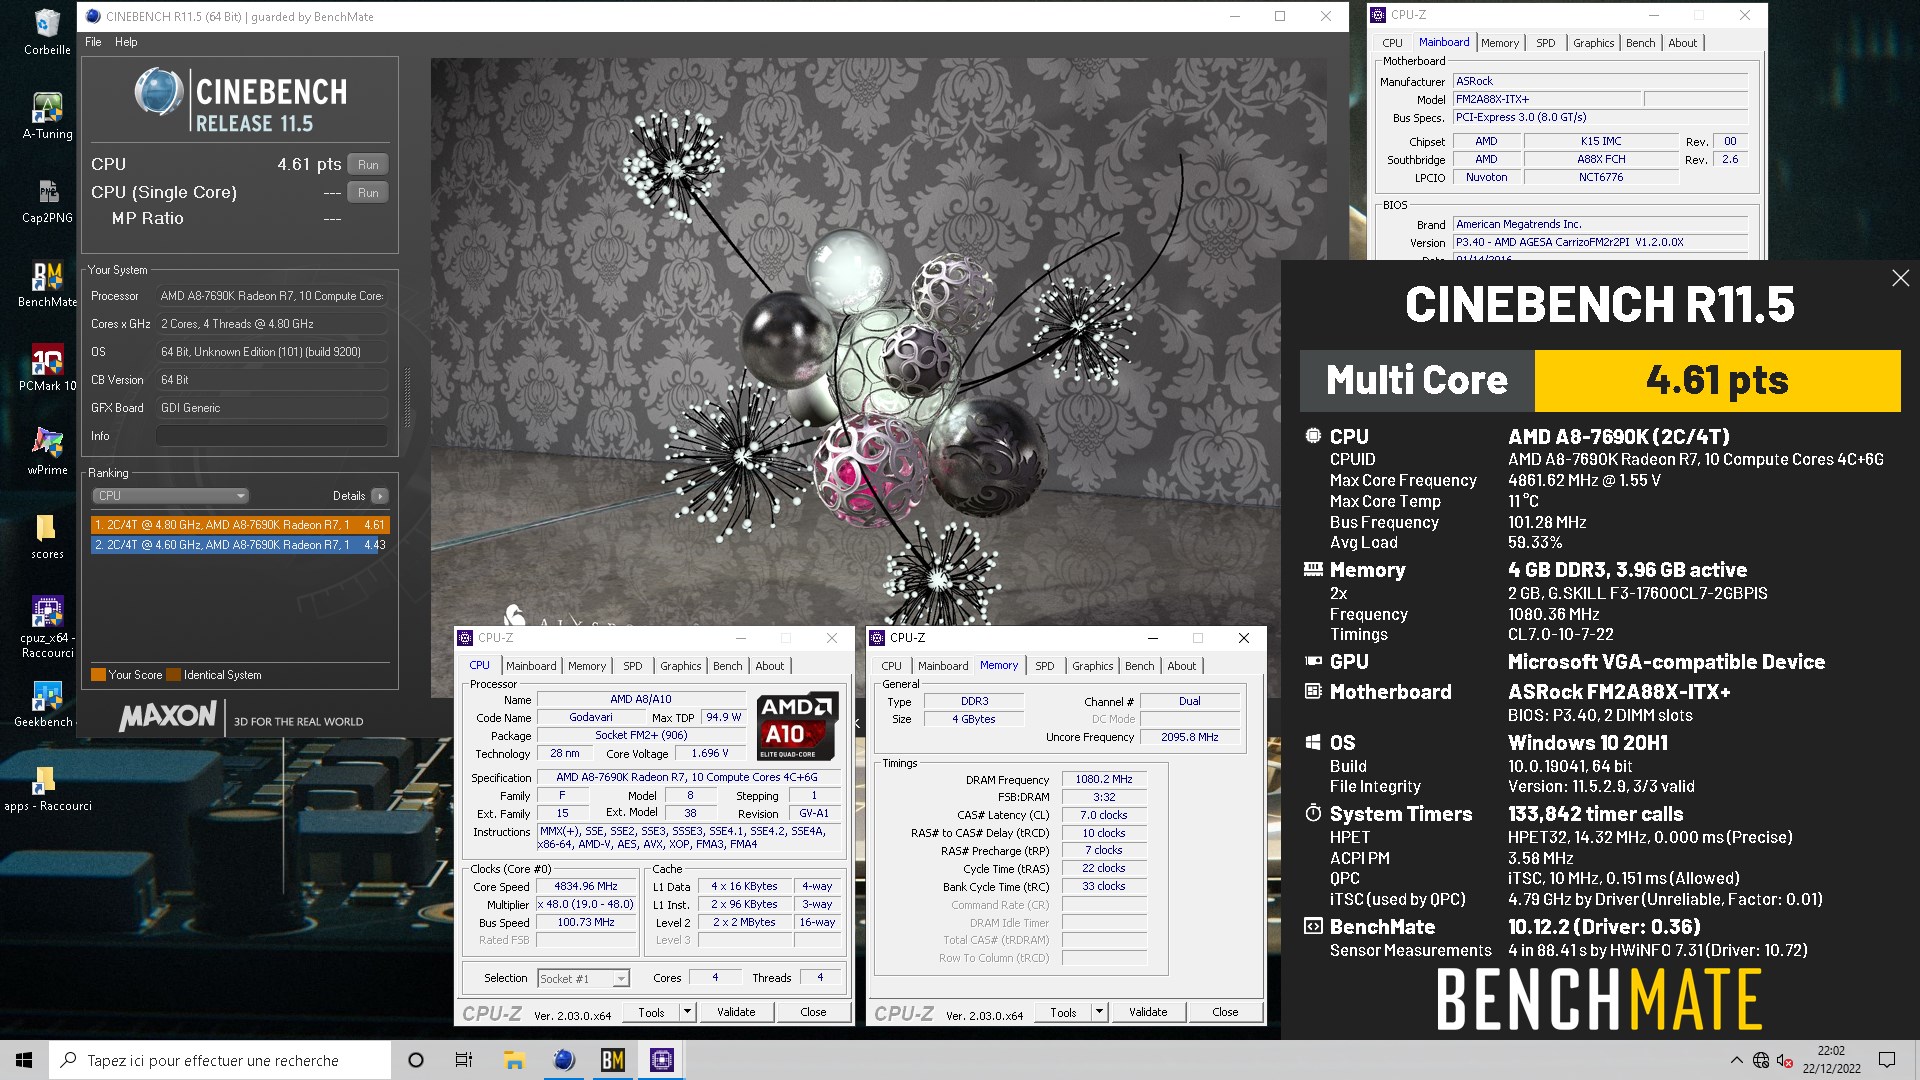Open the Ranking CPU dropdown
Screen dimensions: 1920x1080
pyautogui.click(x=170, y=496)
